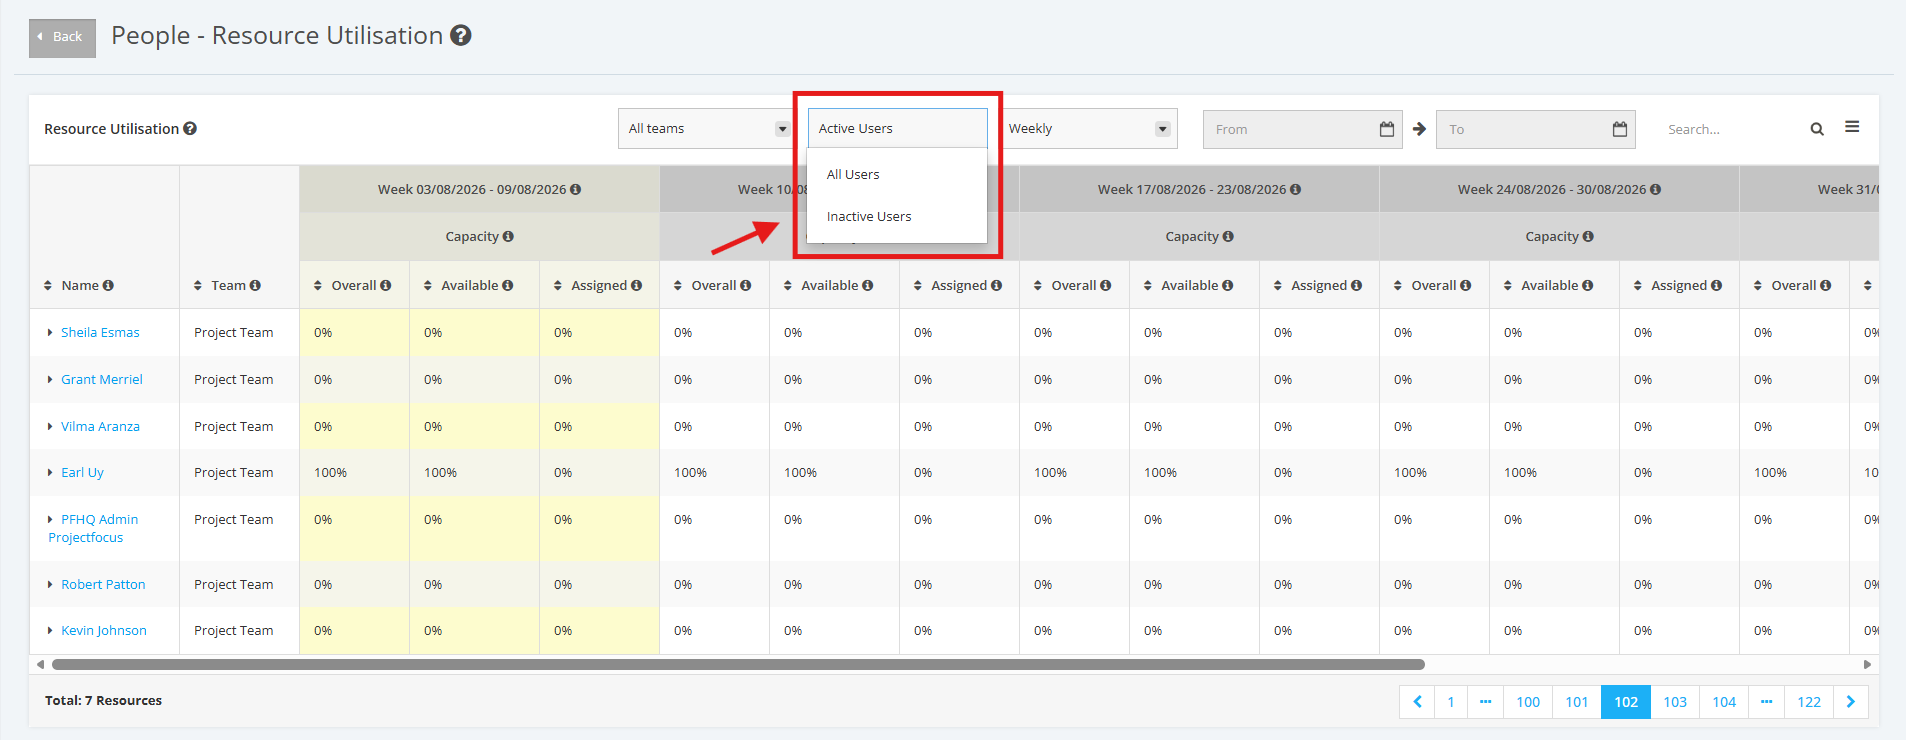The width and height of the screenshot is (1906, 740).
Task: Click info icon next to Name header
Action: click(x=108, y=286)
